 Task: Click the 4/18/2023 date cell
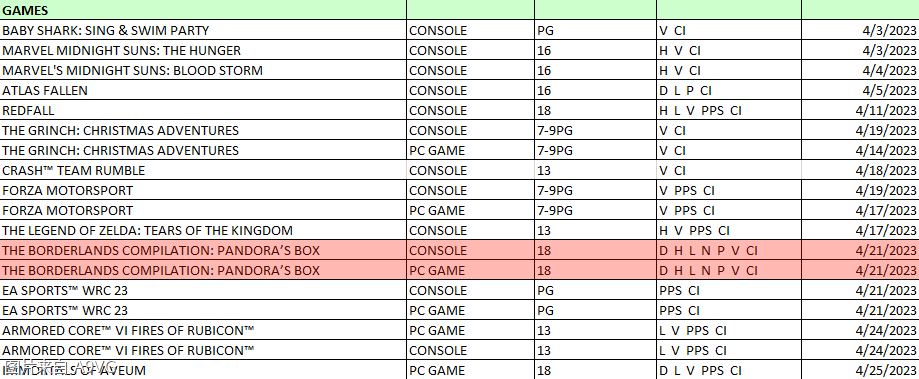(x=860, y=170)
